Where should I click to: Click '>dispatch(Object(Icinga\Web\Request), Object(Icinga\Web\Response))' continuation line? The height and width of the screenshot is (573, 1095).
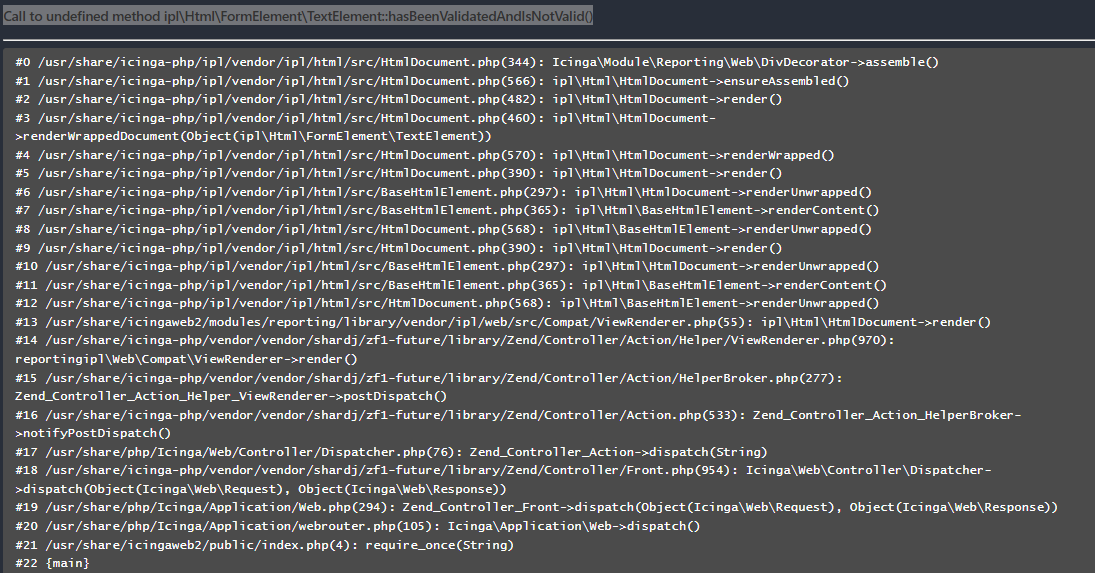(261, 489)
